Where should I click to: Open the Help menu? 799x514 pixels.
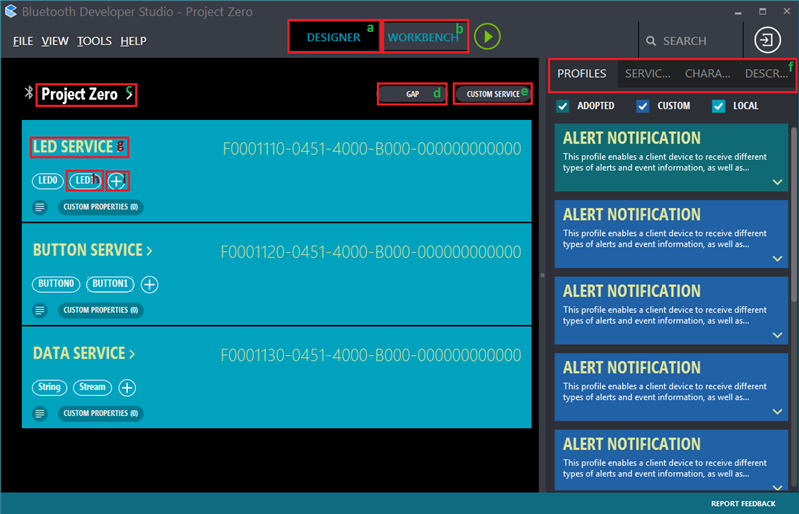[134, 41]
